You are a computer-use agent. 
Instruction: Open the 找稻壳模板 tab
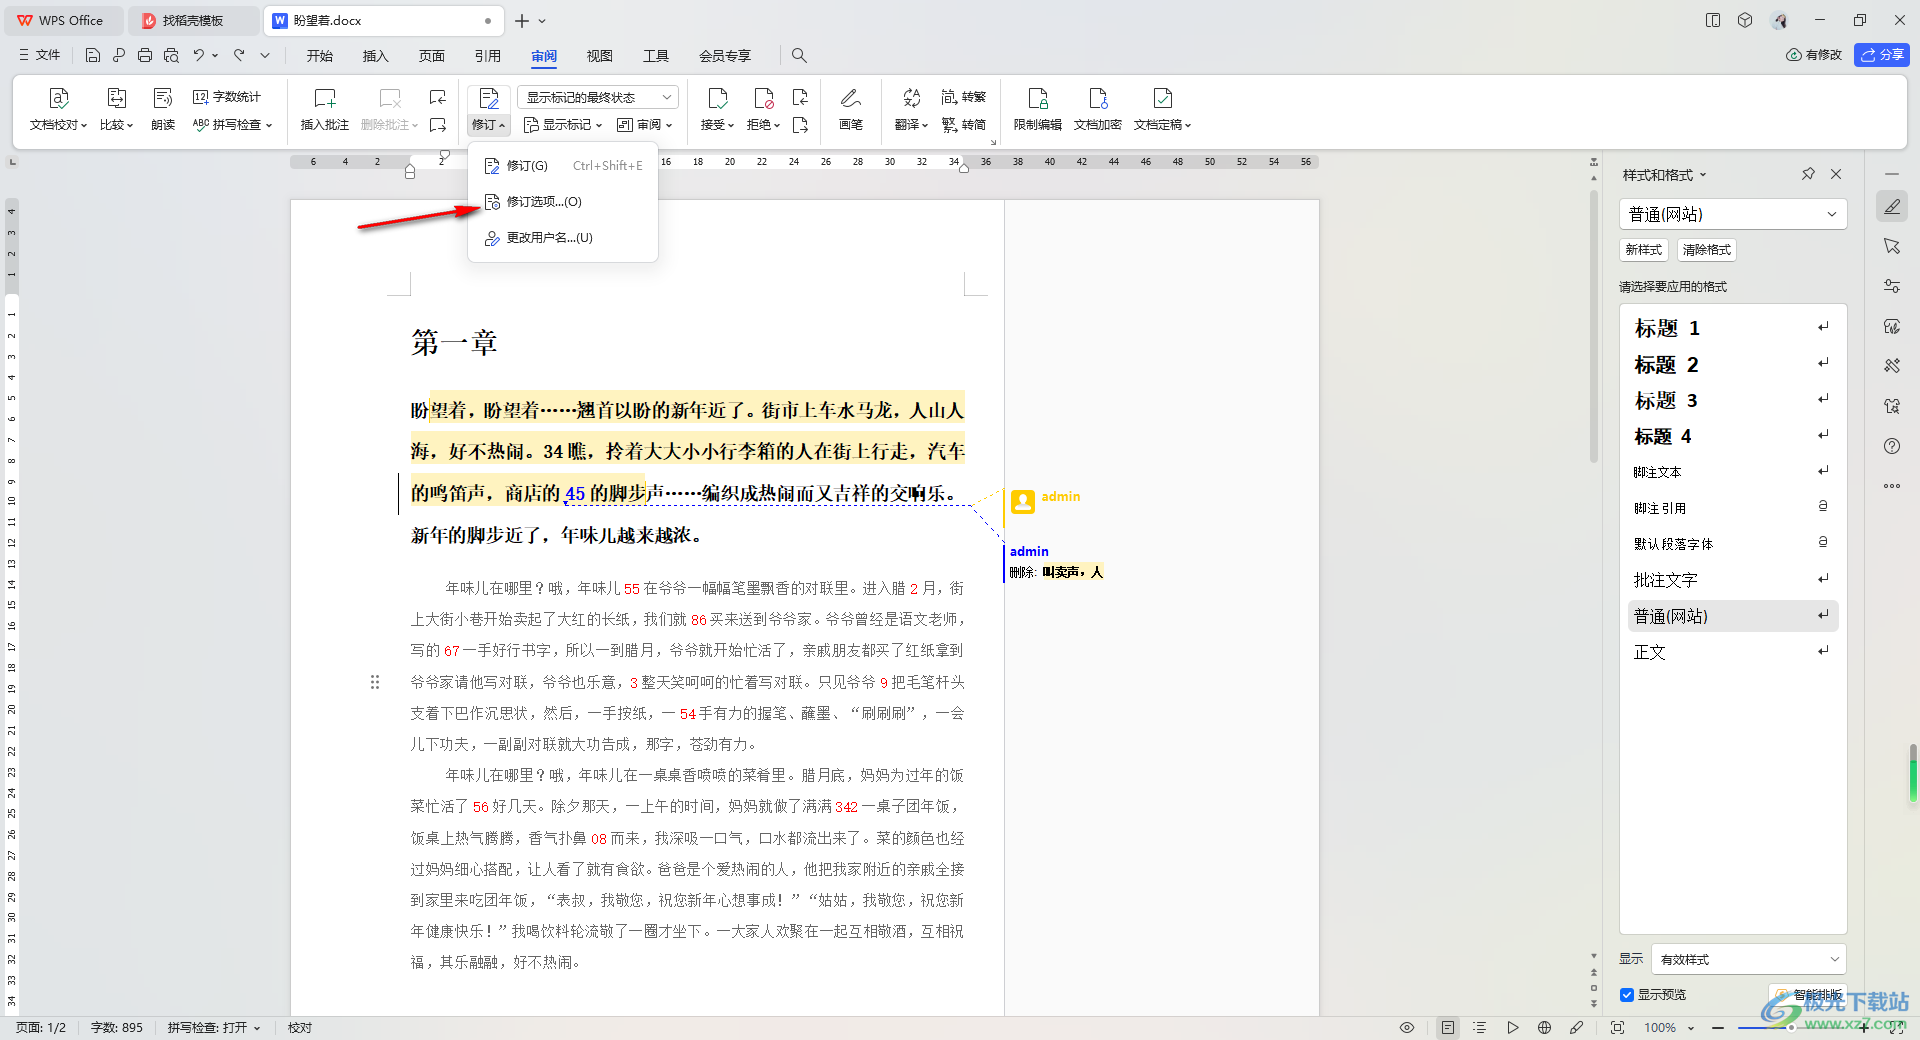193,20
